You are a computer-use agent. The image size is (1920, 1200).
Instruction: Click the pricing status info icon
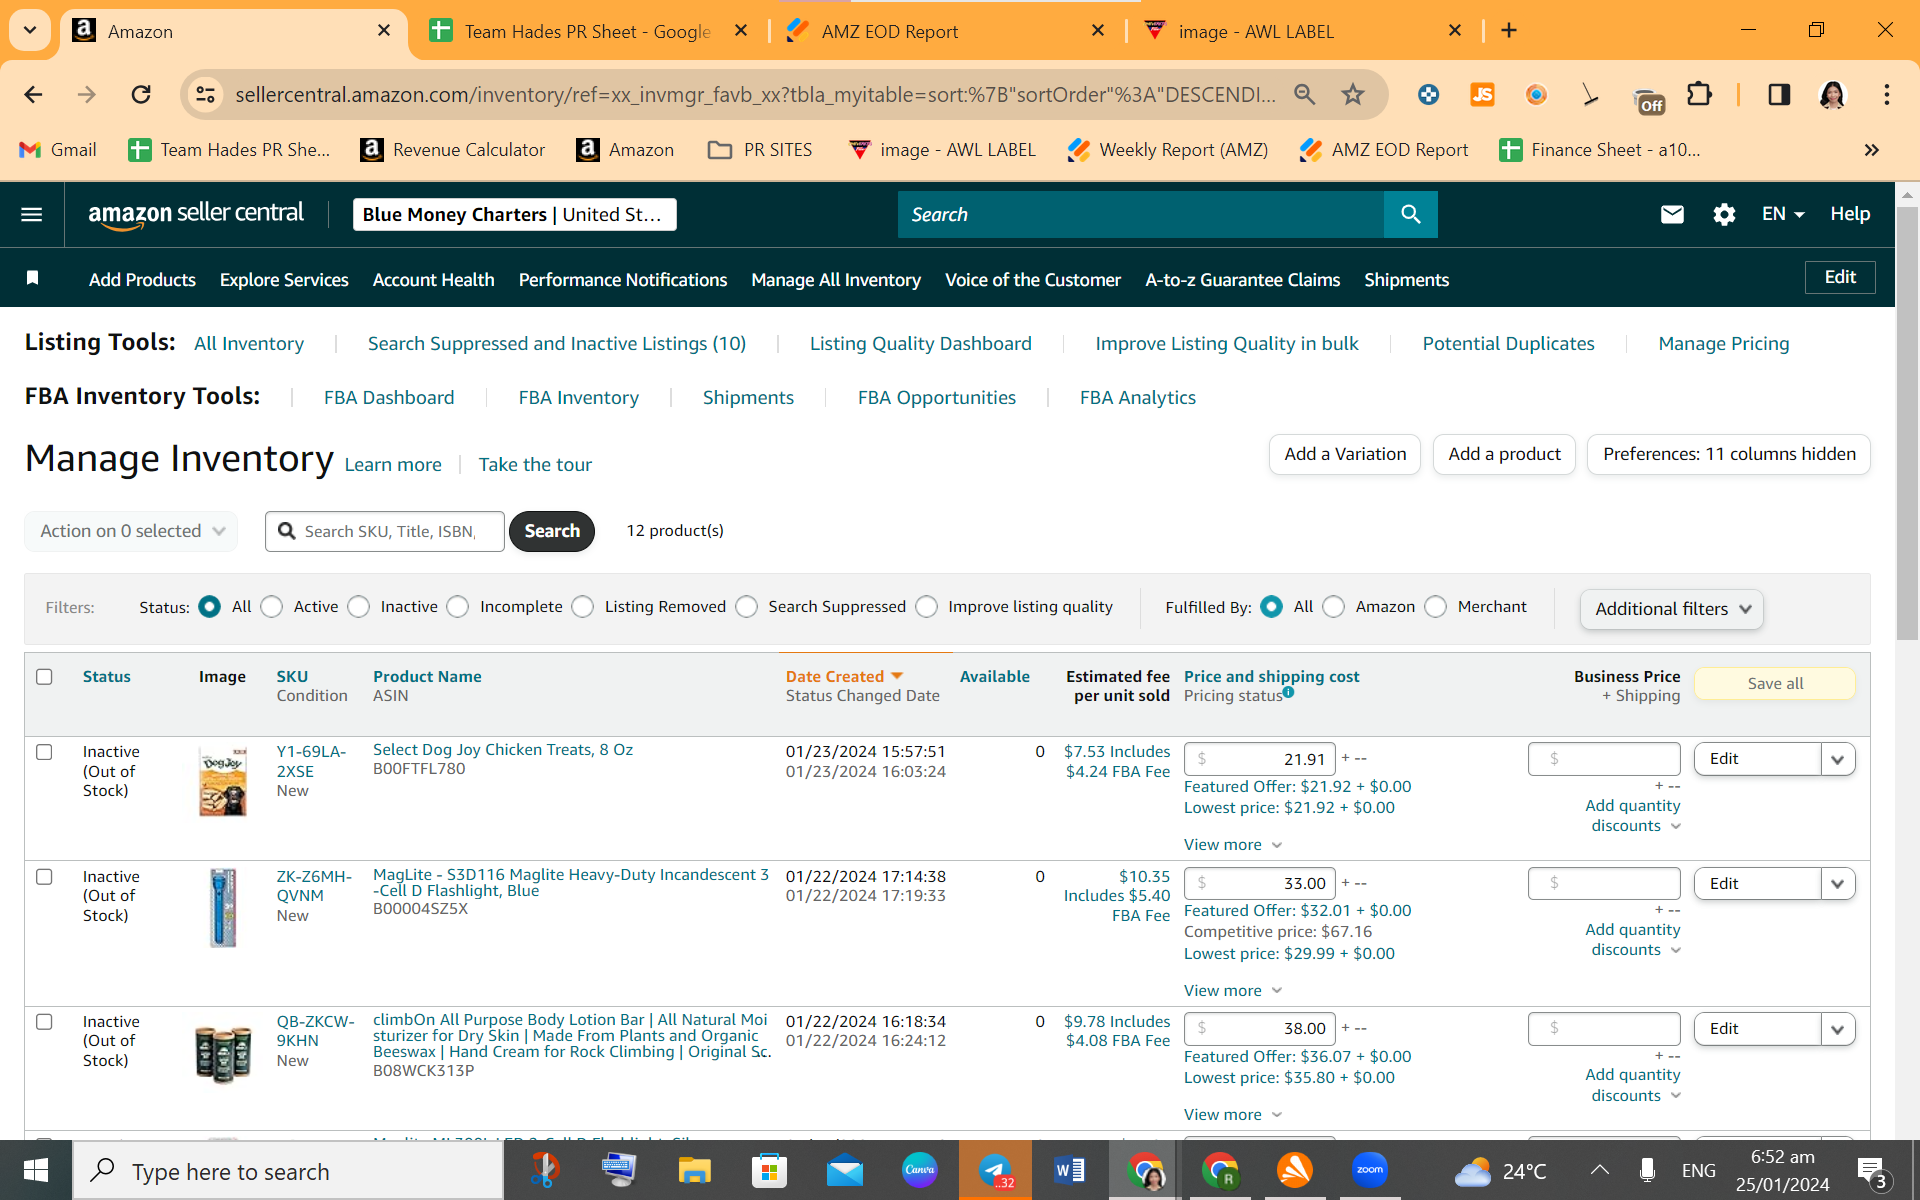click(1288, 692)
